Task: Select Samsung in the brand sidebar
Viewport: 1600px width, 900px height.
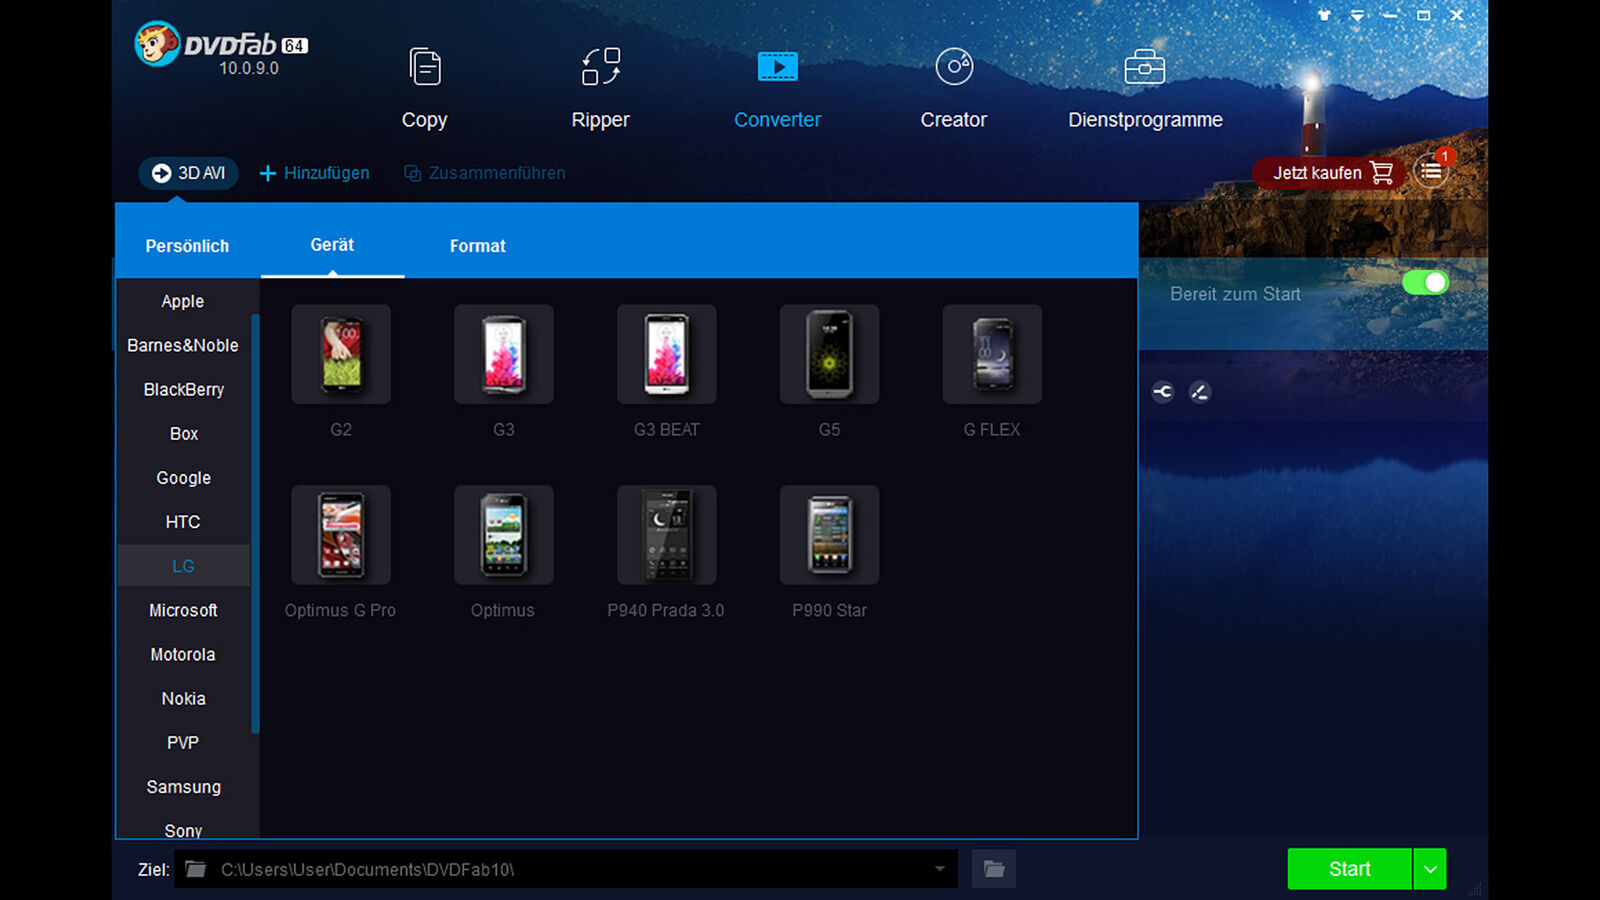Action: (x=183, y=787)
